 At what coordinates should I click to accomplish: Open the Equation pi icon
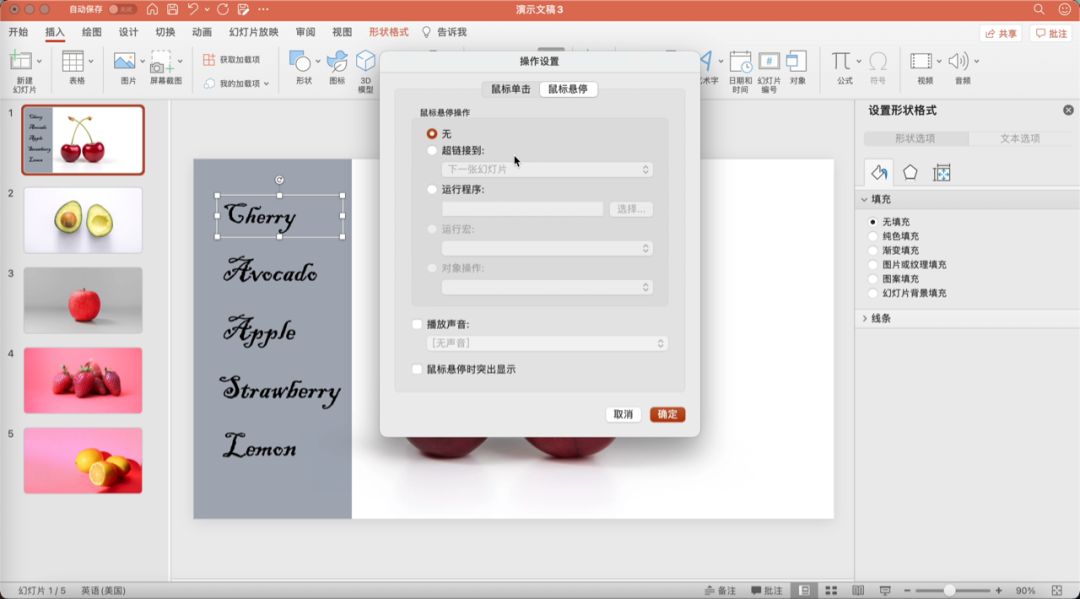[840, 61]
